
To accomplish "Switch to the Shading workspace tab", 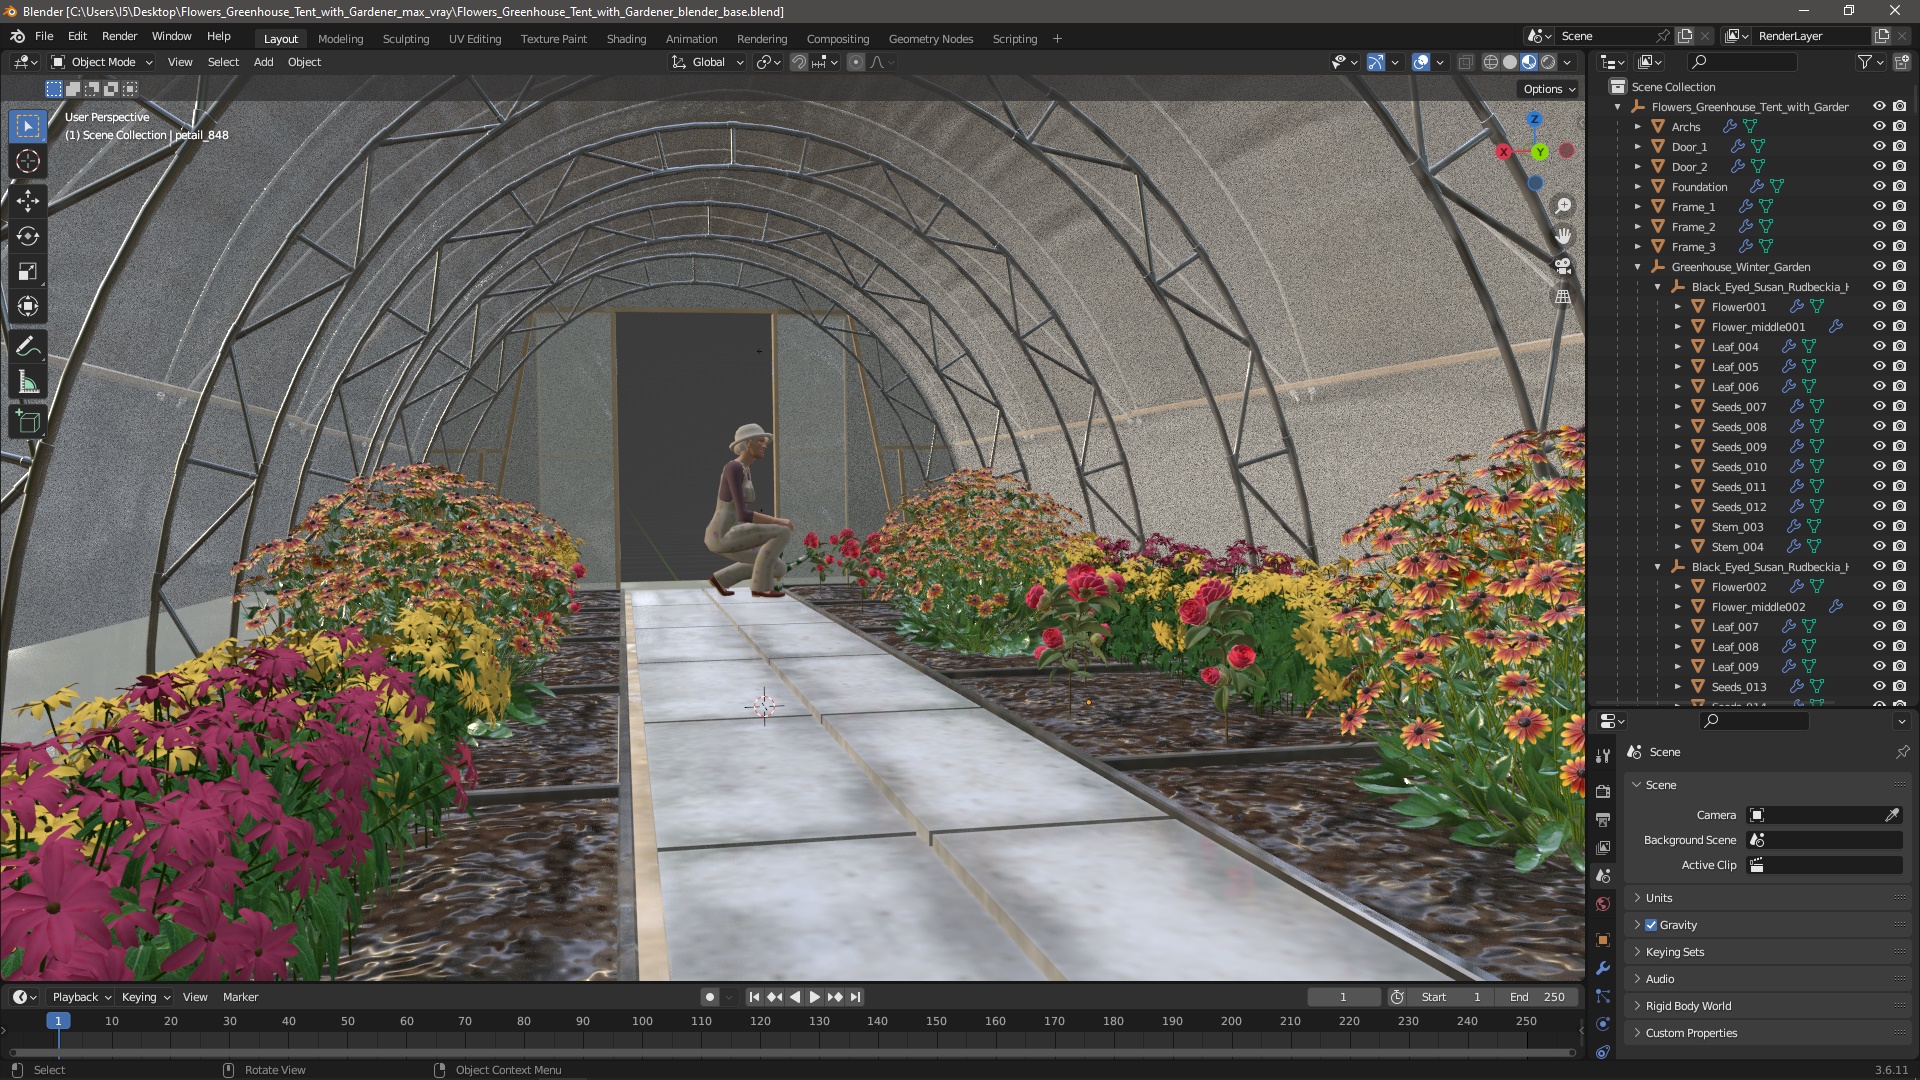I will pos(626,39).
